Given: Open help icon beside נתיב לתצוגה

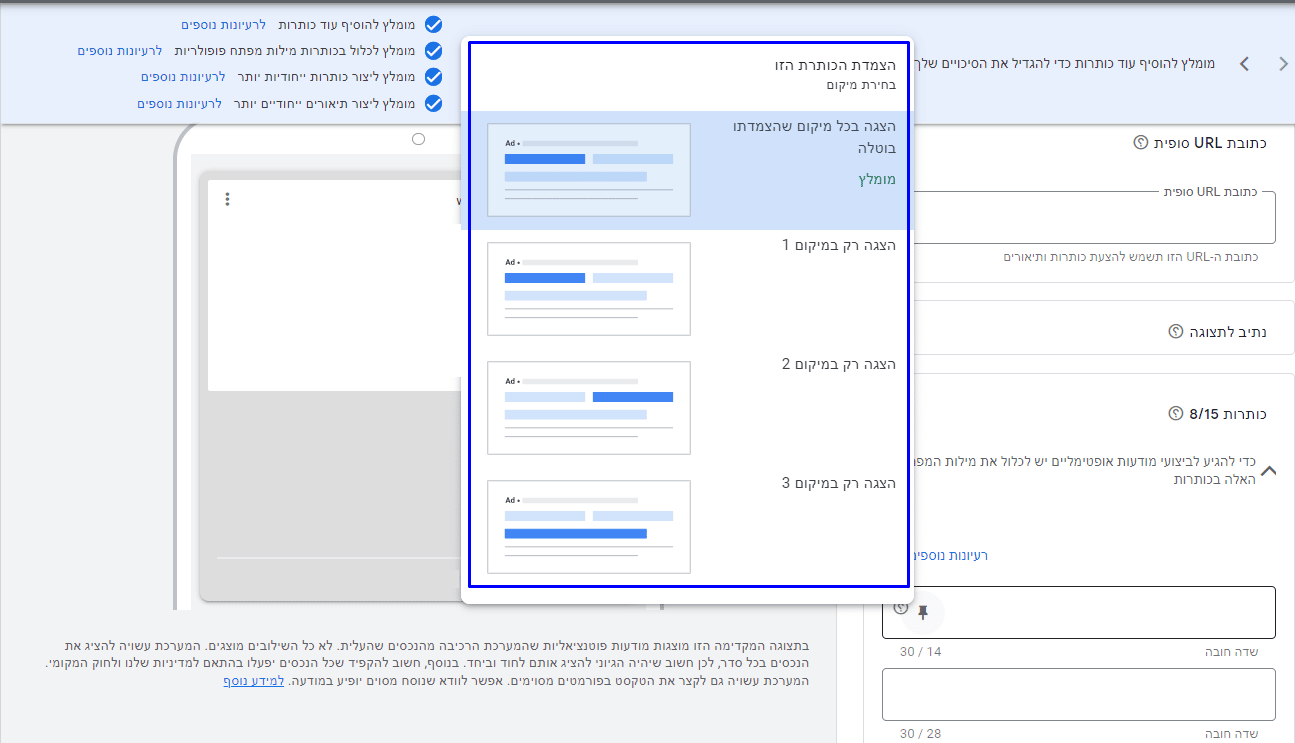Looking at the screenshot, I should tap(1175, 331).
